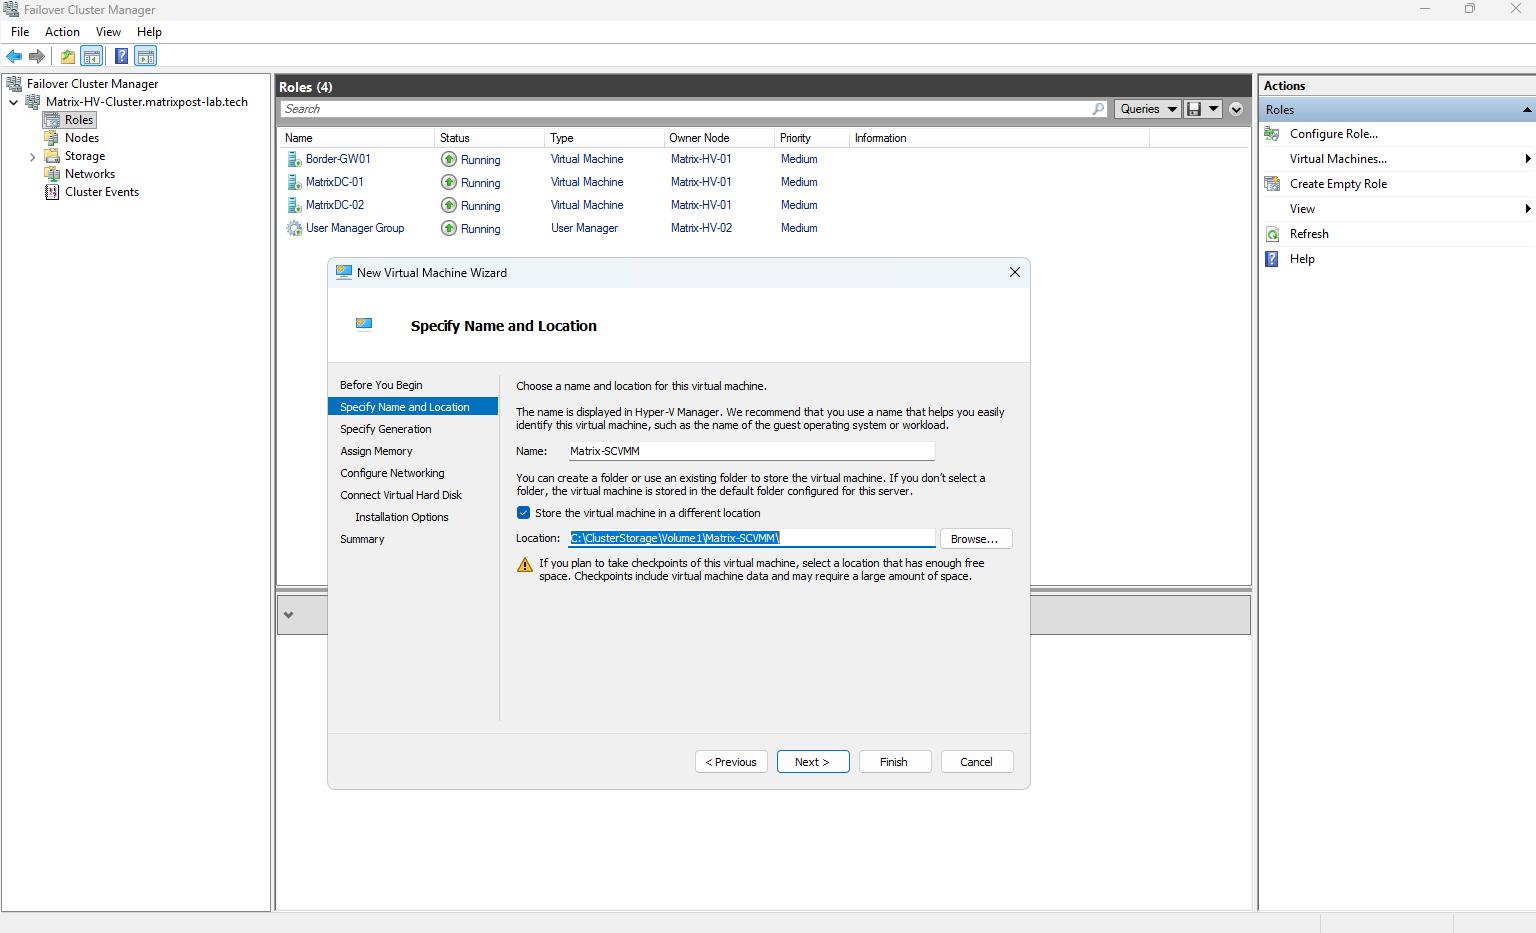Sort roles by the Status column header
1536x933 pixels.
(489, 138)
